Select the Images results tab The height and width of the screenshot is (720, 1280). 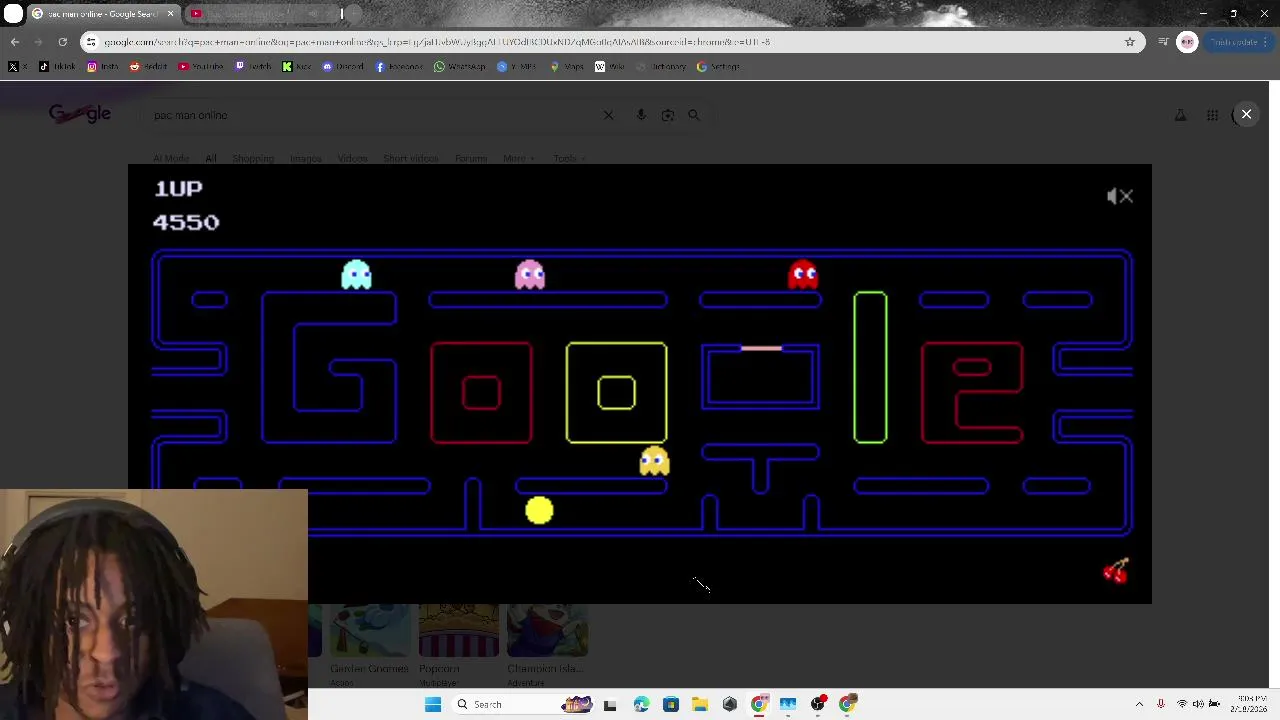click(305, 158)
